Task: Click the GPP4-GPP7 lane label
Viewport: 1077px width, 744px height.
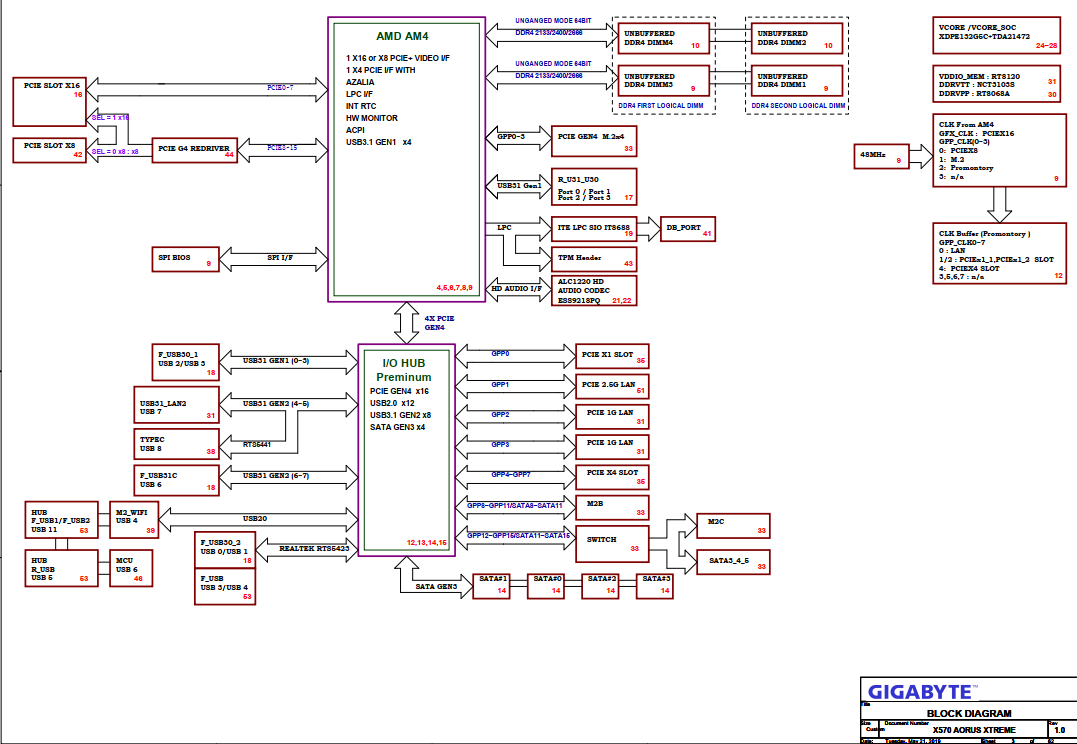Action: [x=511, y=475]
